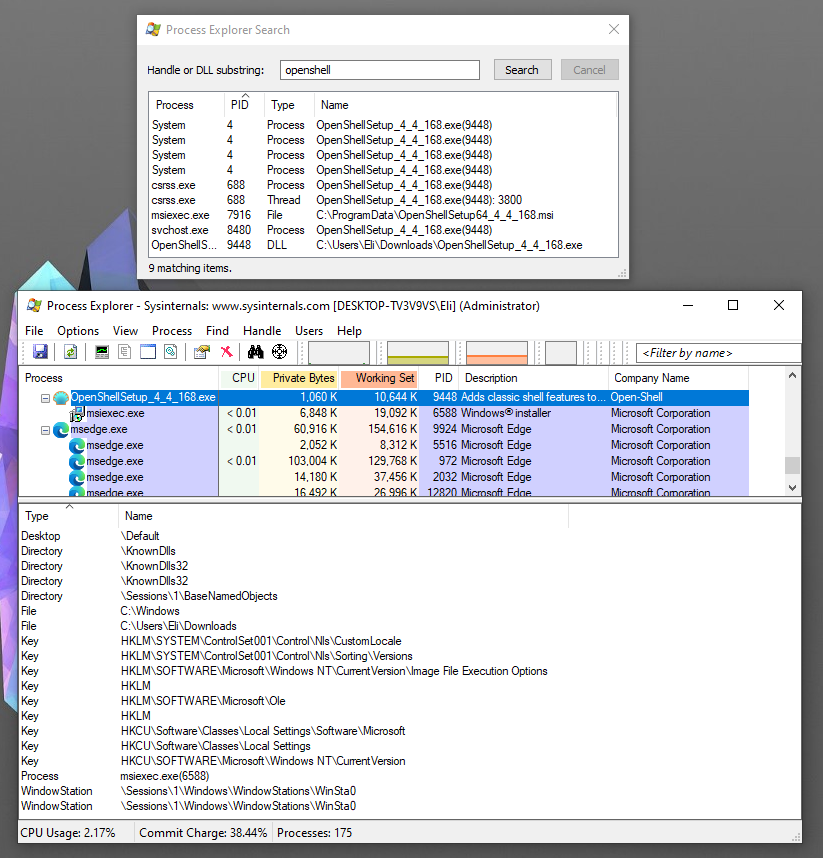Click the physical memory mini graph
This screenshot has width=823, height=858.
497,353
